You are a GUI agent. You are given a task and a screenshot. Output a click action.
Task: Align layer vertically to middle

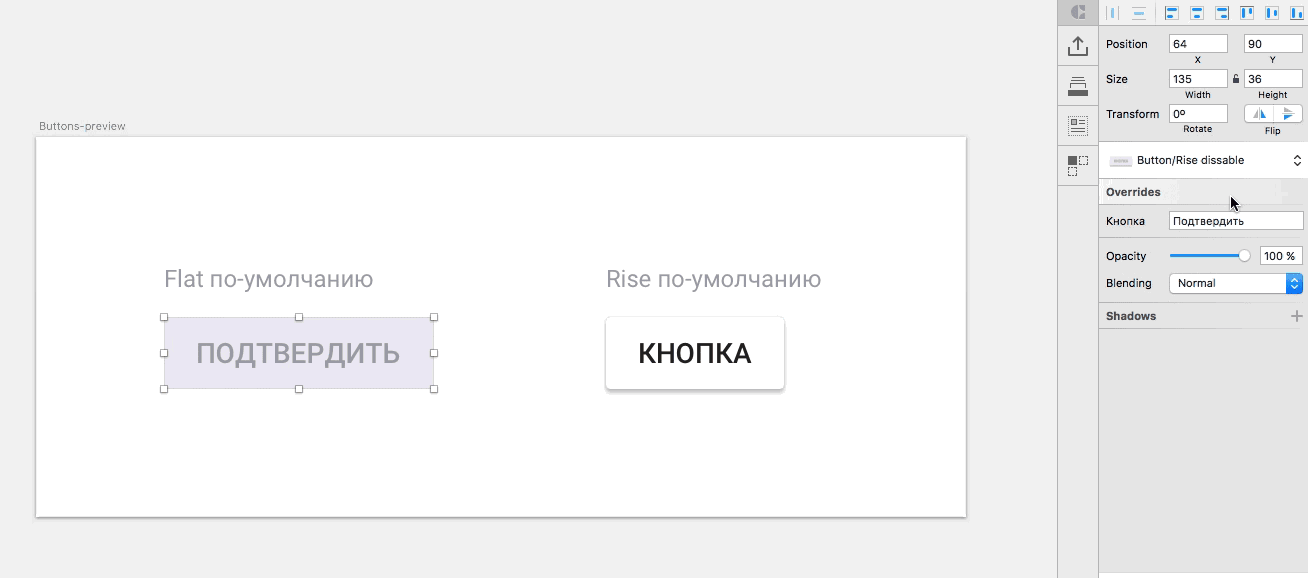point(1272,13)
